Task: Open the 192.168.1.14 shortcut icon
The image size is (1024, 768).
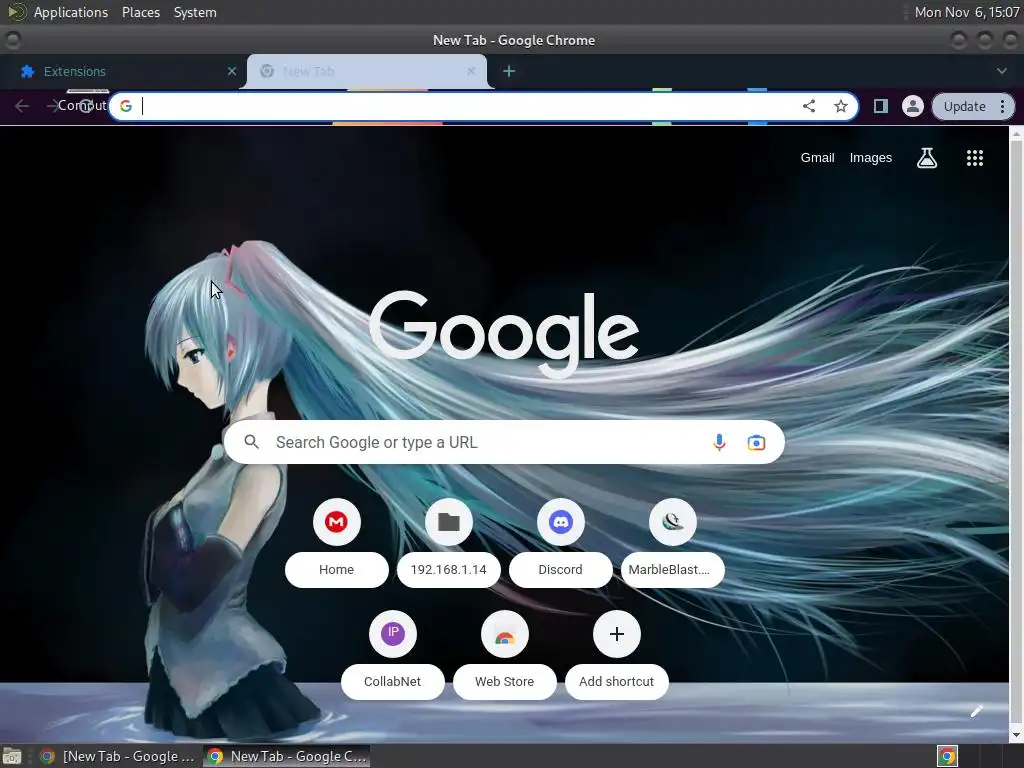Action: pyautogui.click(x=449, y=522)
